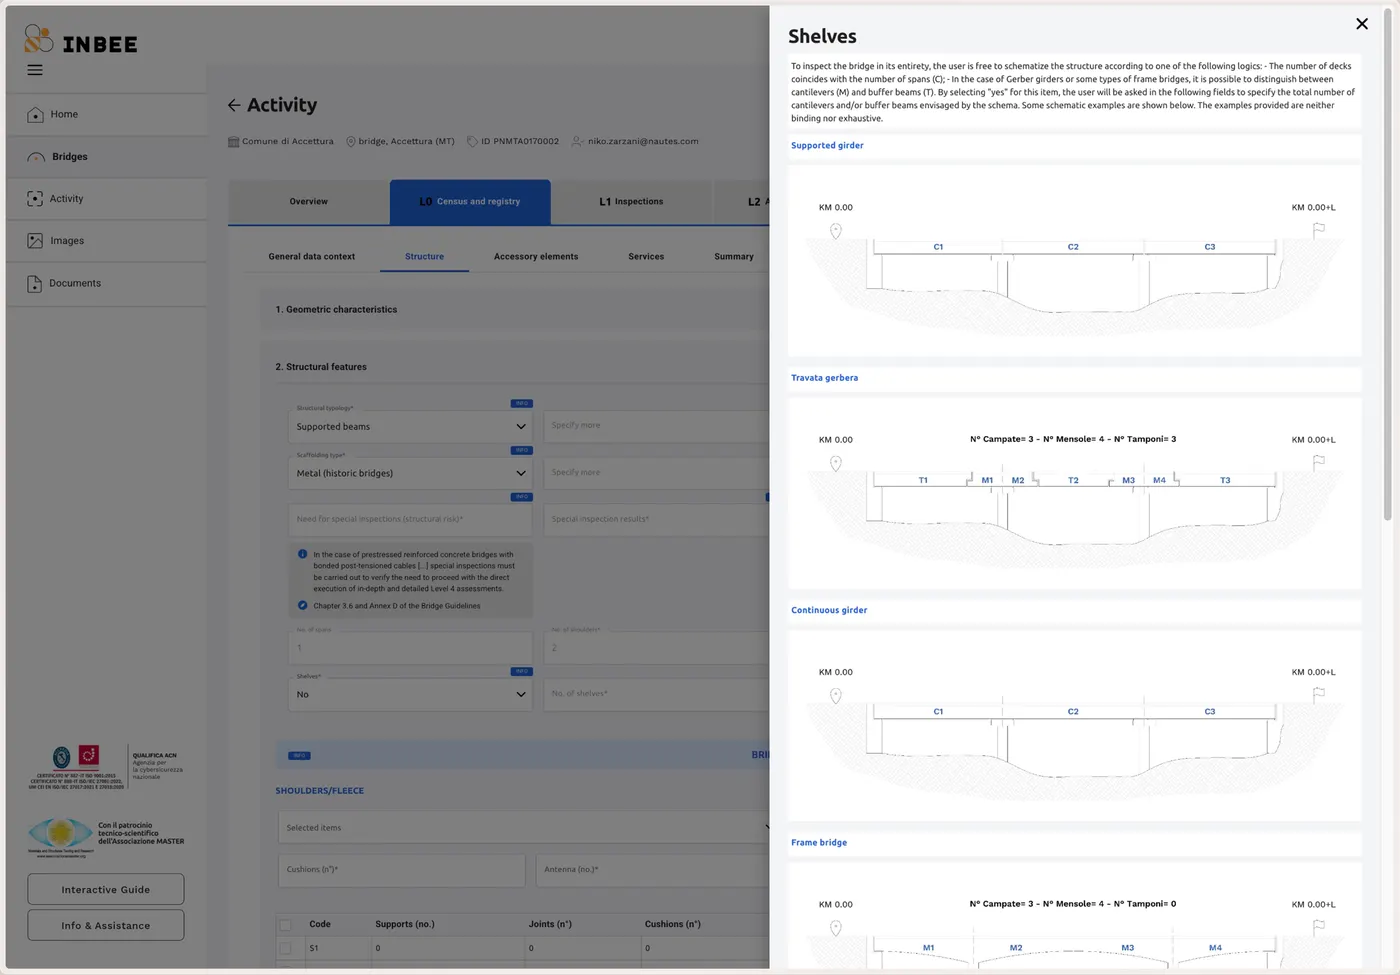Open the Structural typology dropdown showing Supported beams
Viewport: 1400px width, 975px height.
point(410,426)
